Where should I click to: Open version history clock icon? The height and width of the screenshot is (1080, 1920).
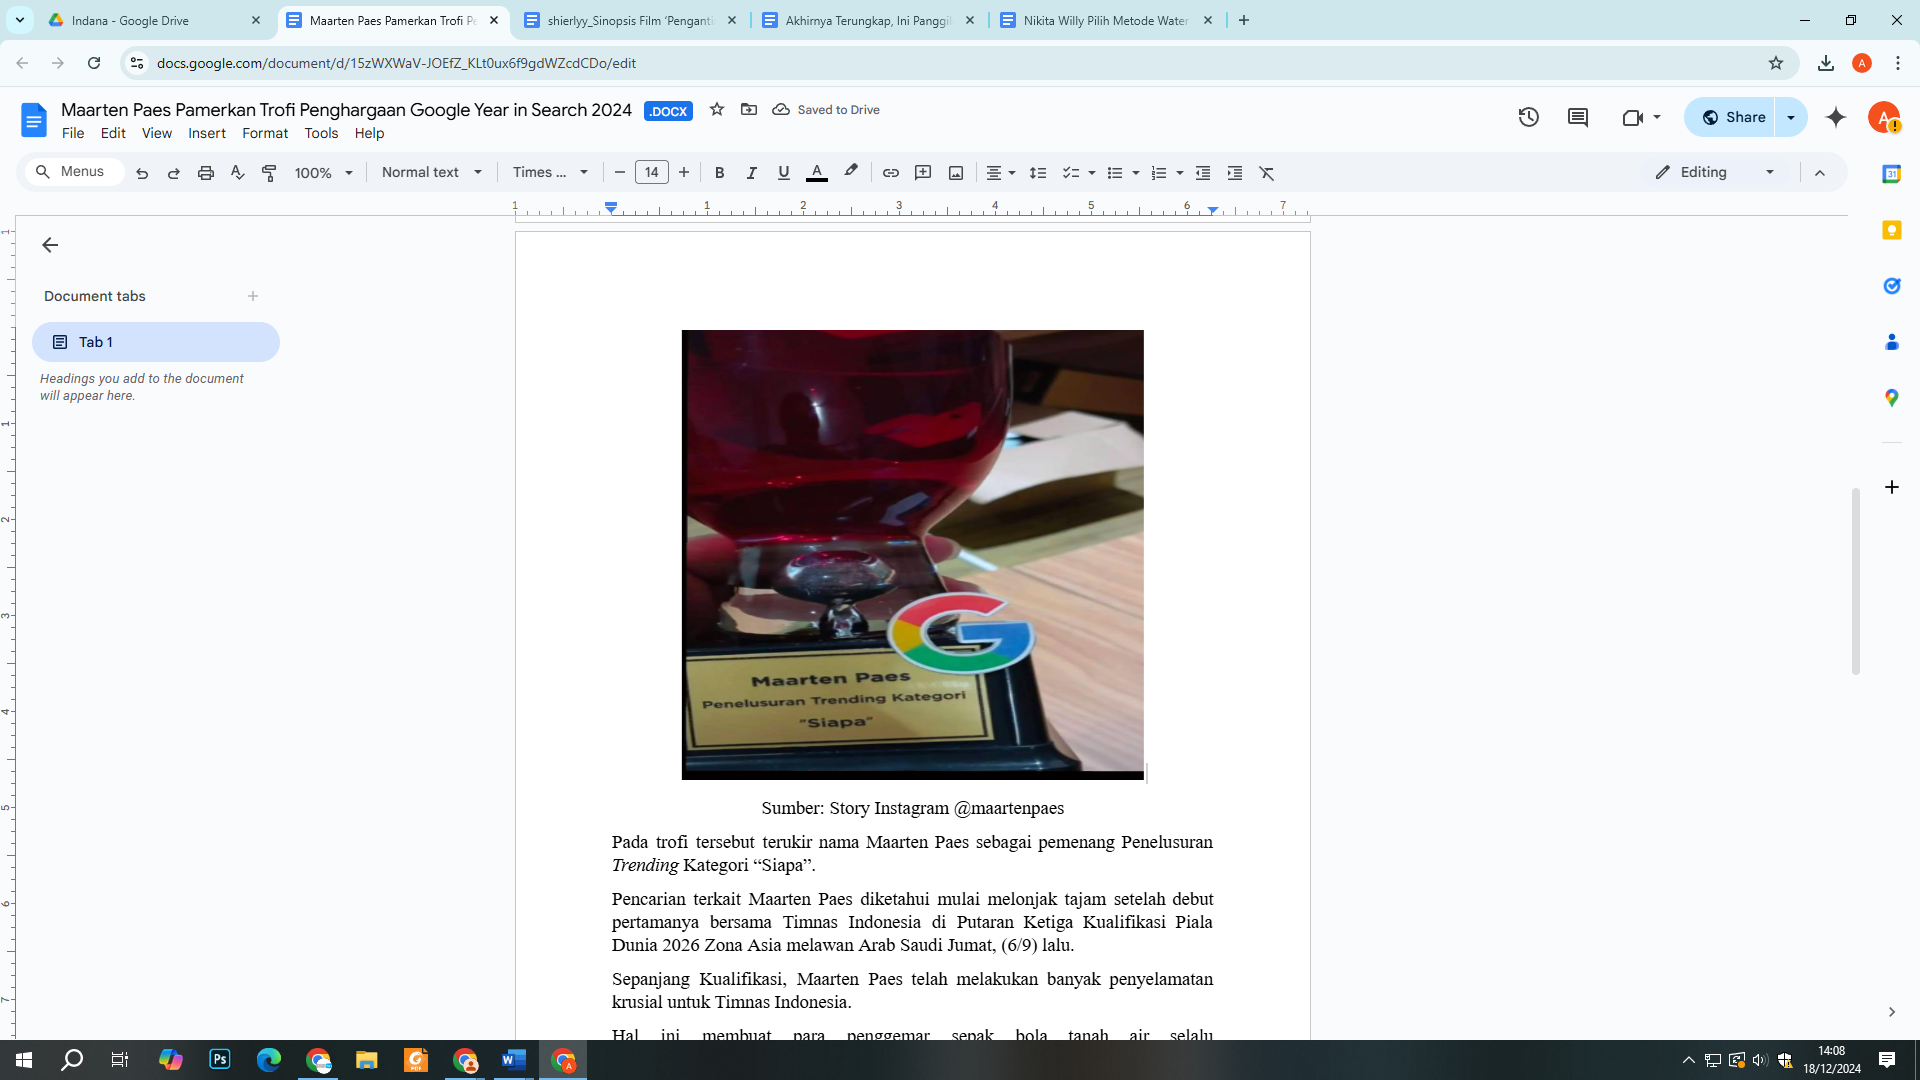1529,118
